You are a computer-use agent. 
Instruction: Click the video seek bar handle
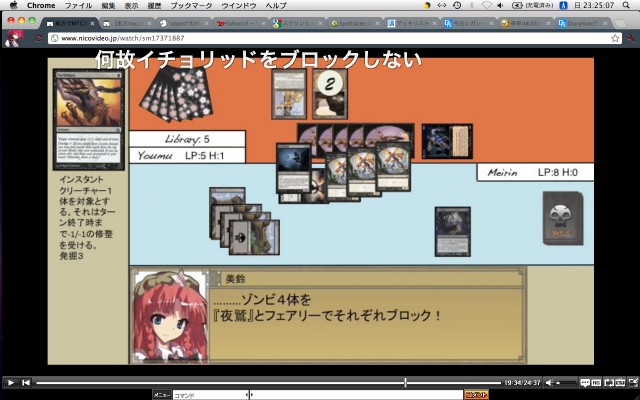tap(405, 382)
